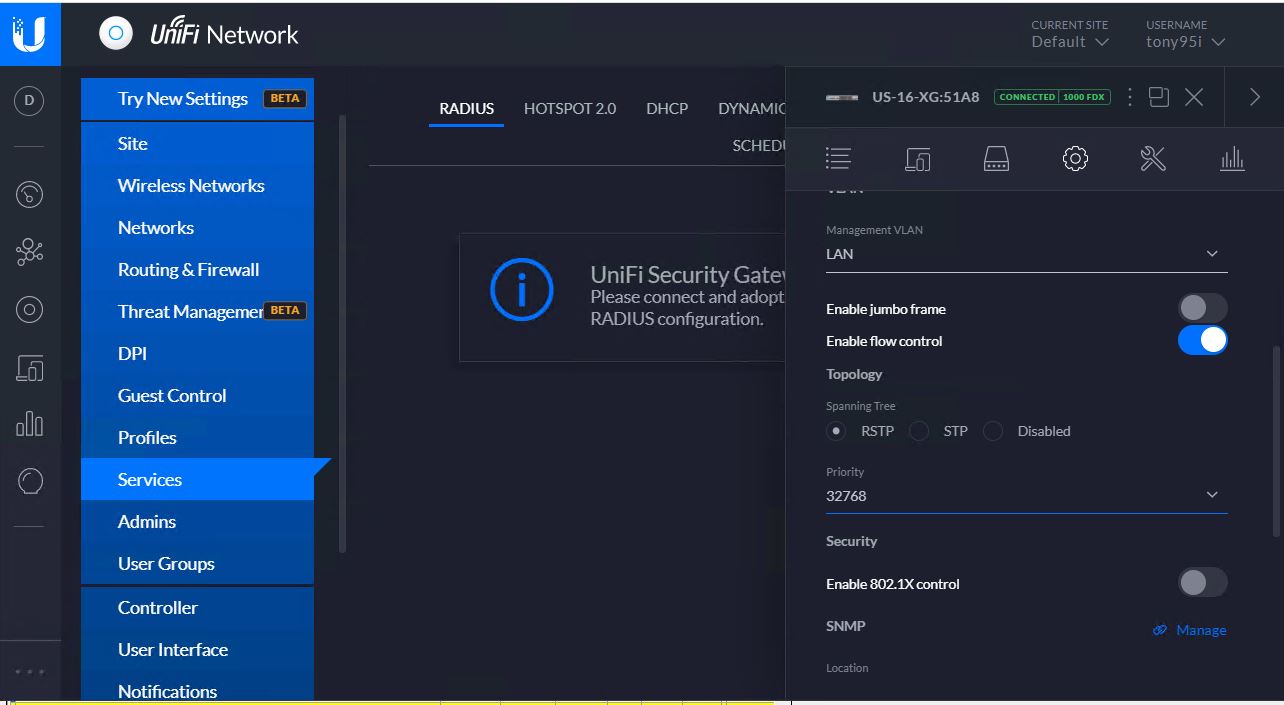Toggle Enable jumbo frame switch
Image resolution: width=1284 pixels, height=705 pixels.
[x=1202, y=308]
